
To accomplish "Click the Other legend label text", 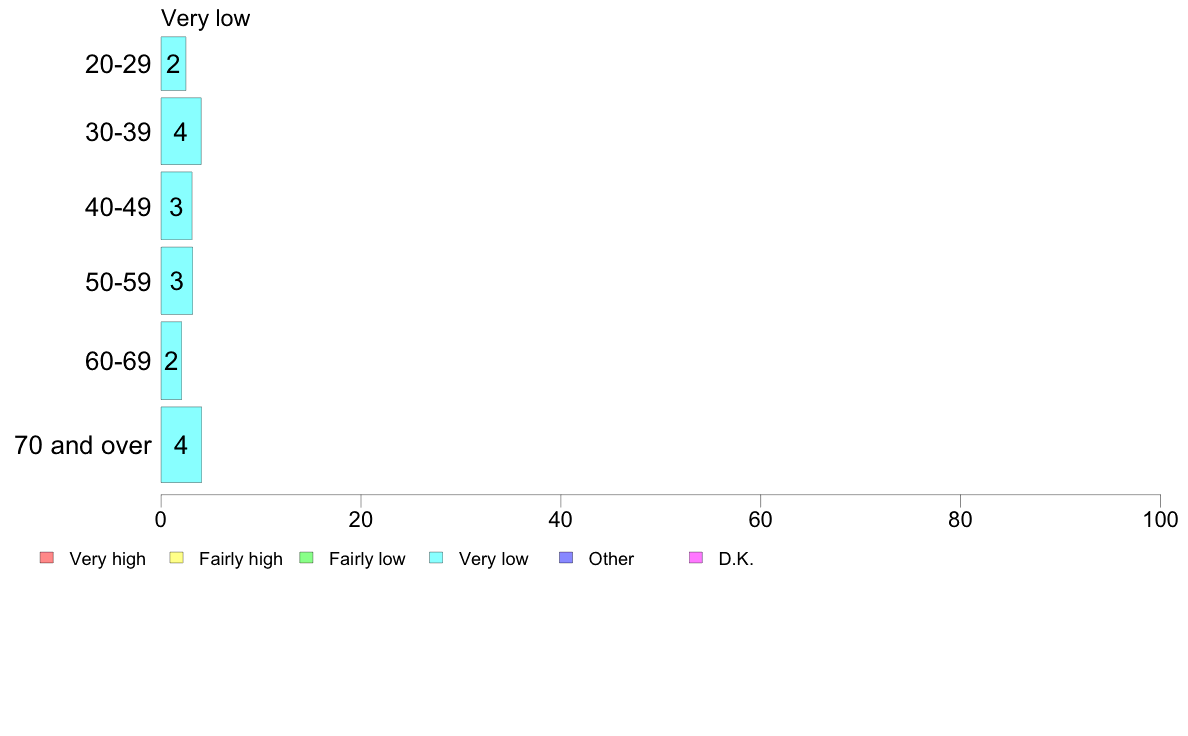I will coord(611,559).
